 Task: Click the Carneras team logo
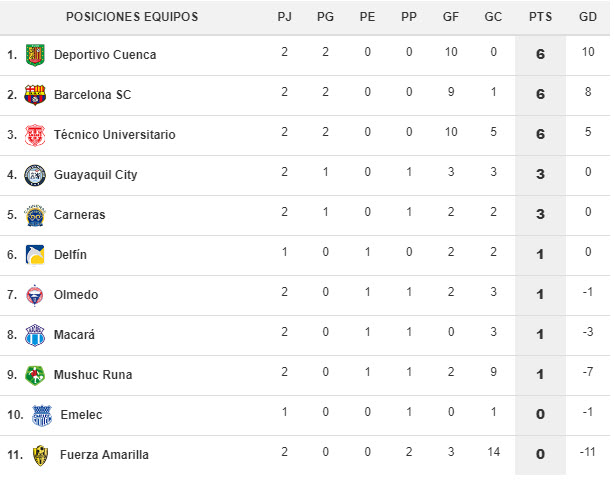click(35, 215)
